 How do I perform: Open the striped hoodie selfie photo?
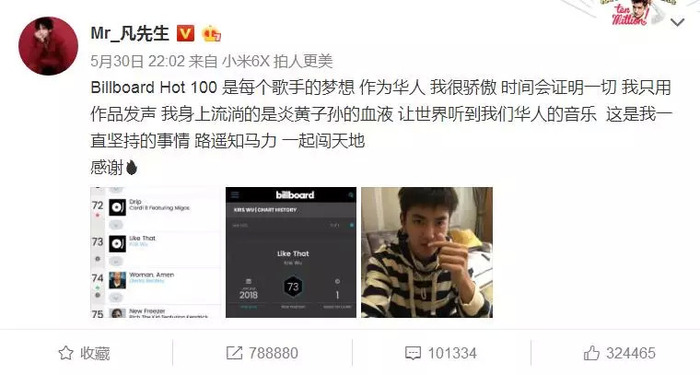pyautogui.click(x=427, y=252)
